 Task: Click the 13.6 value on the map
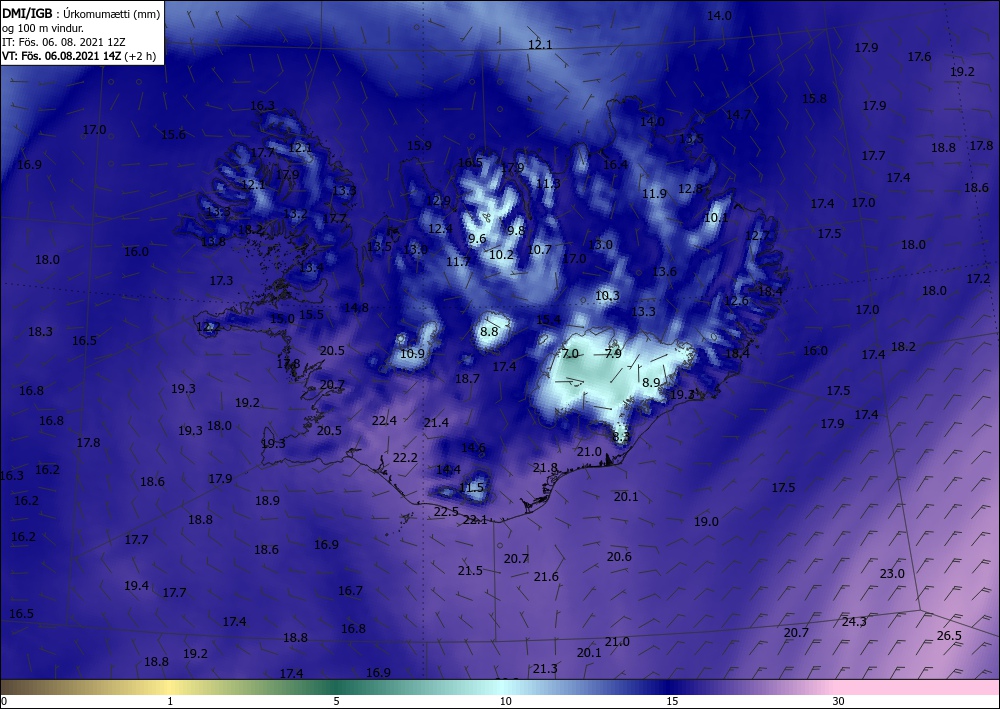tap(665, 272)
